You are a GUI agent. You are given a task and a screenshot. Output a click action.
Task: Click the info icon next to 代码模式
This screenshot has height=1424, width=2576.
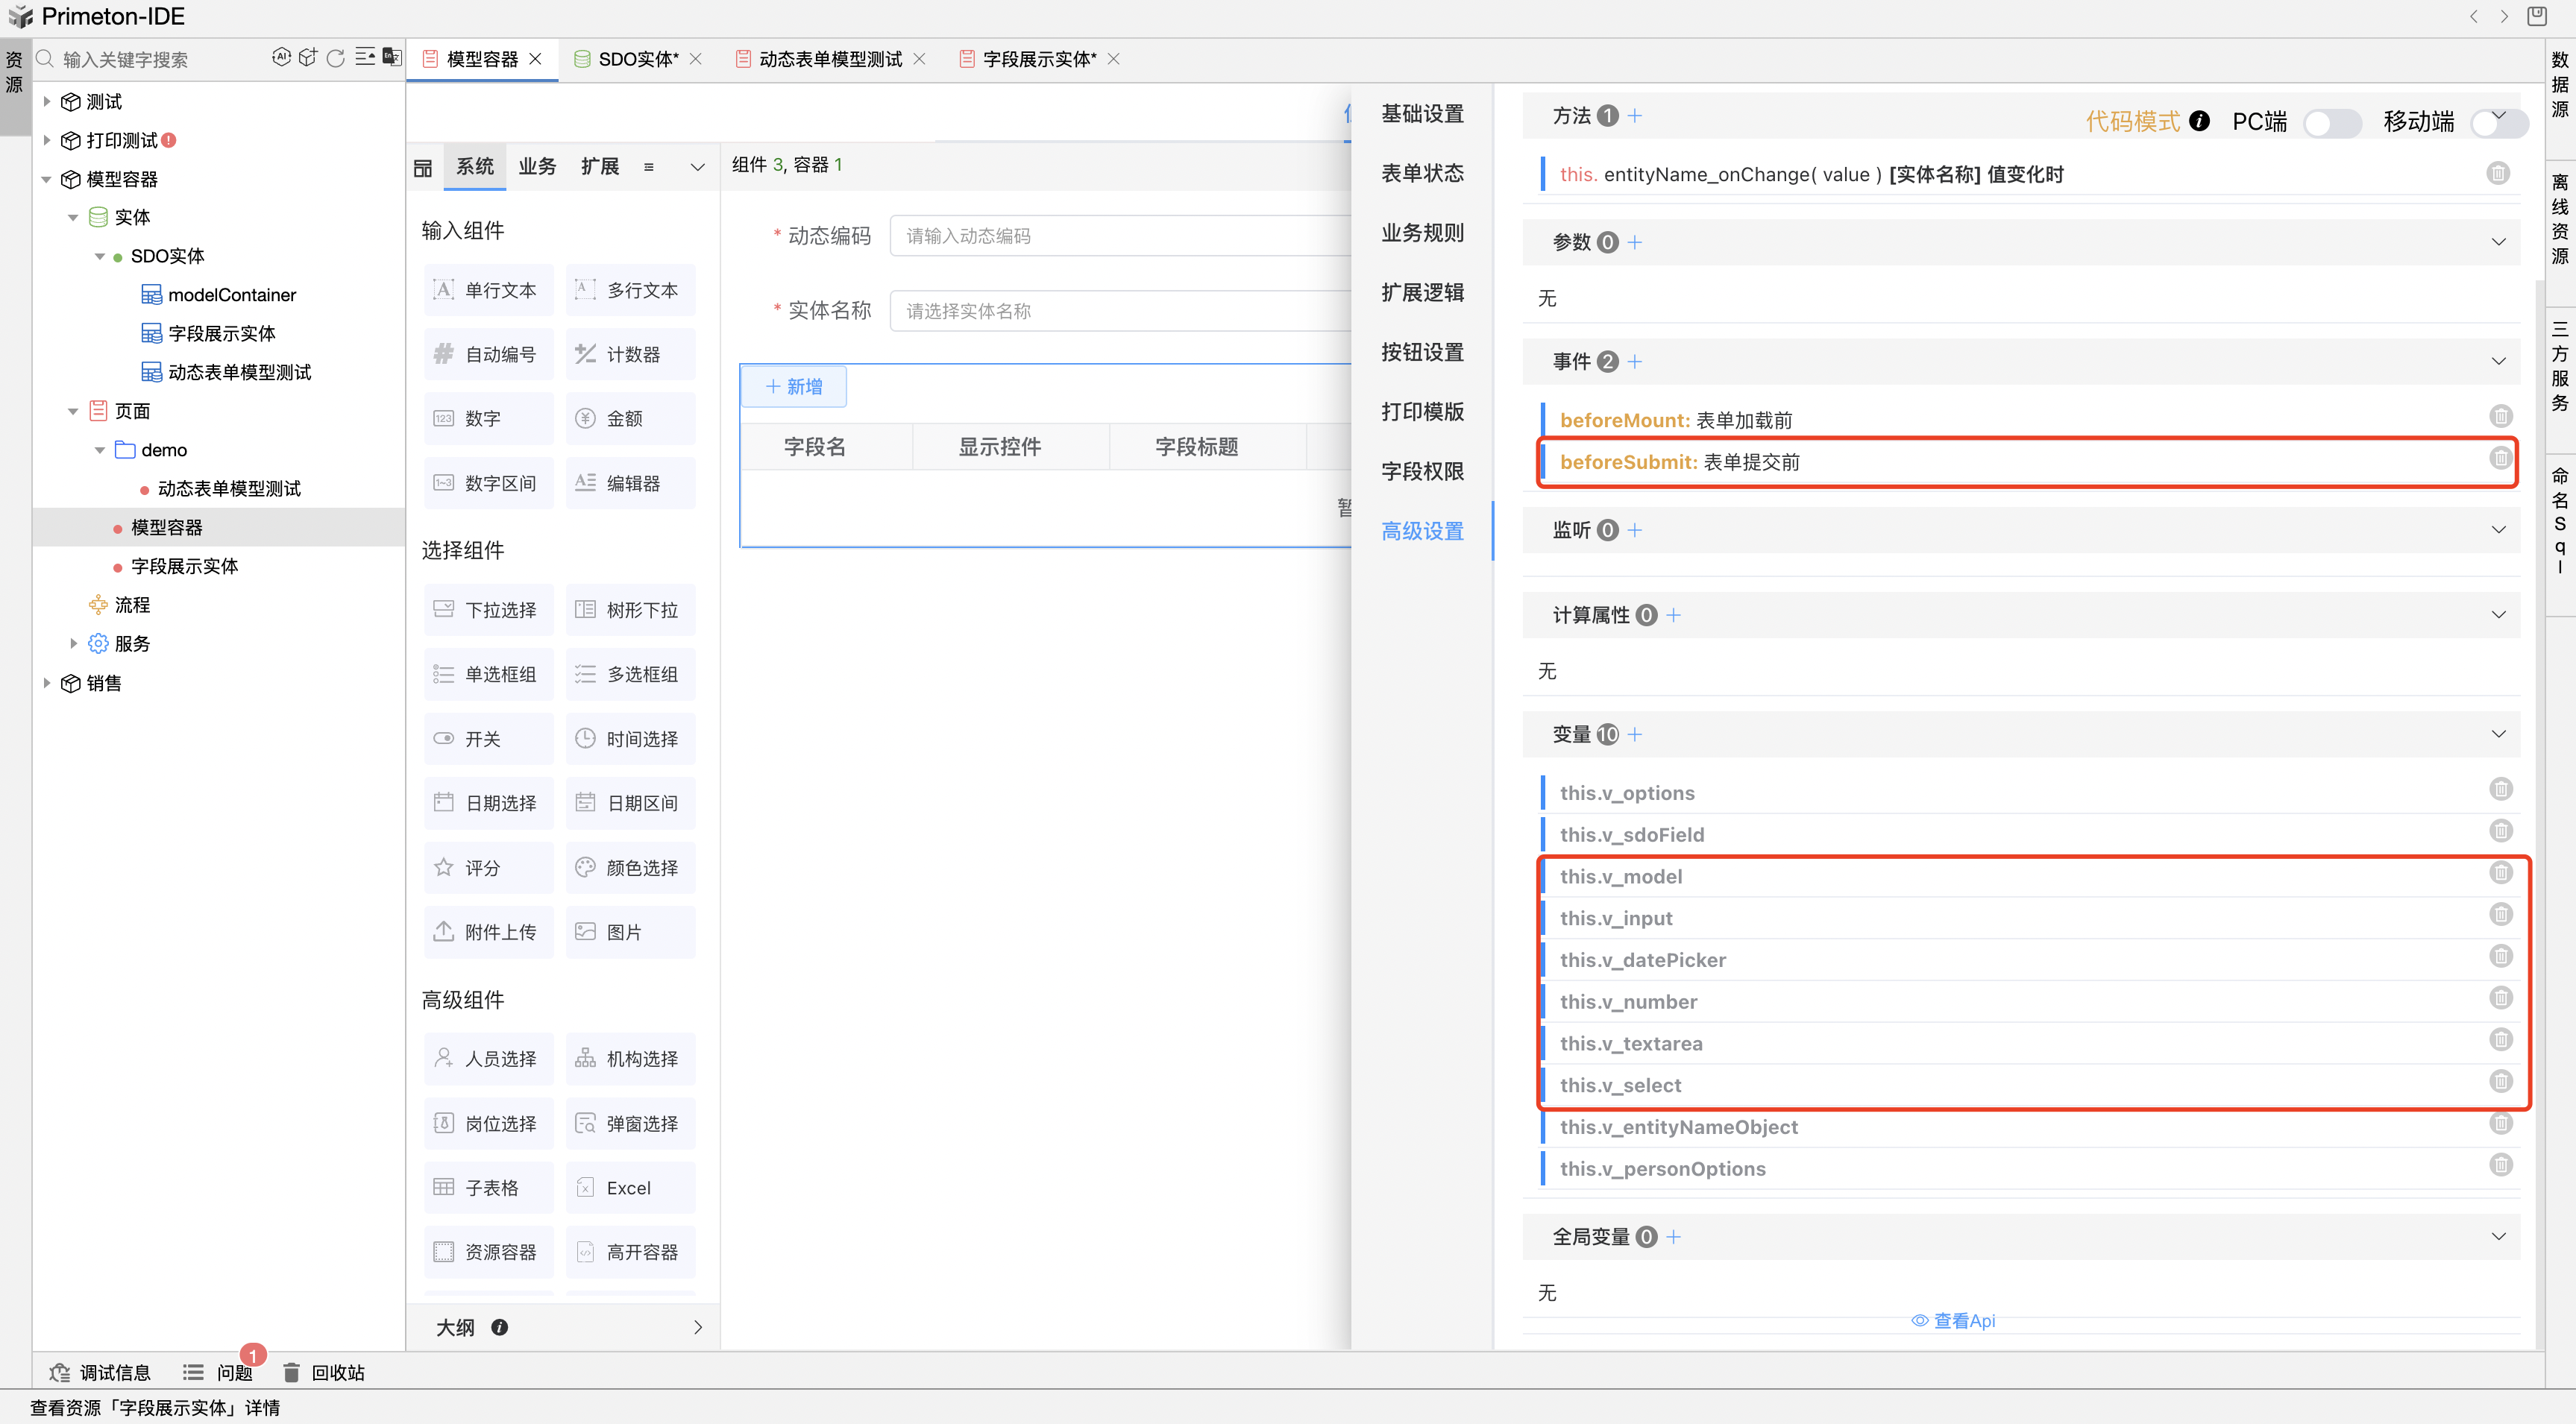pyautogui.click(x=2199, y=121)
